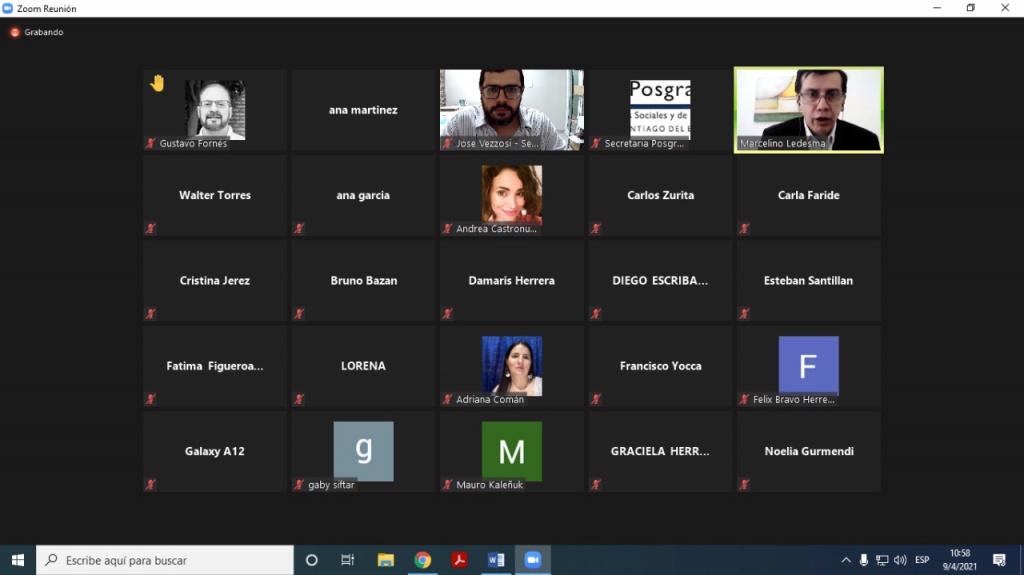This screenshot has width=1024, height=575.
Task: Click the microphone icon in system tray
Action: coord(863,560)
